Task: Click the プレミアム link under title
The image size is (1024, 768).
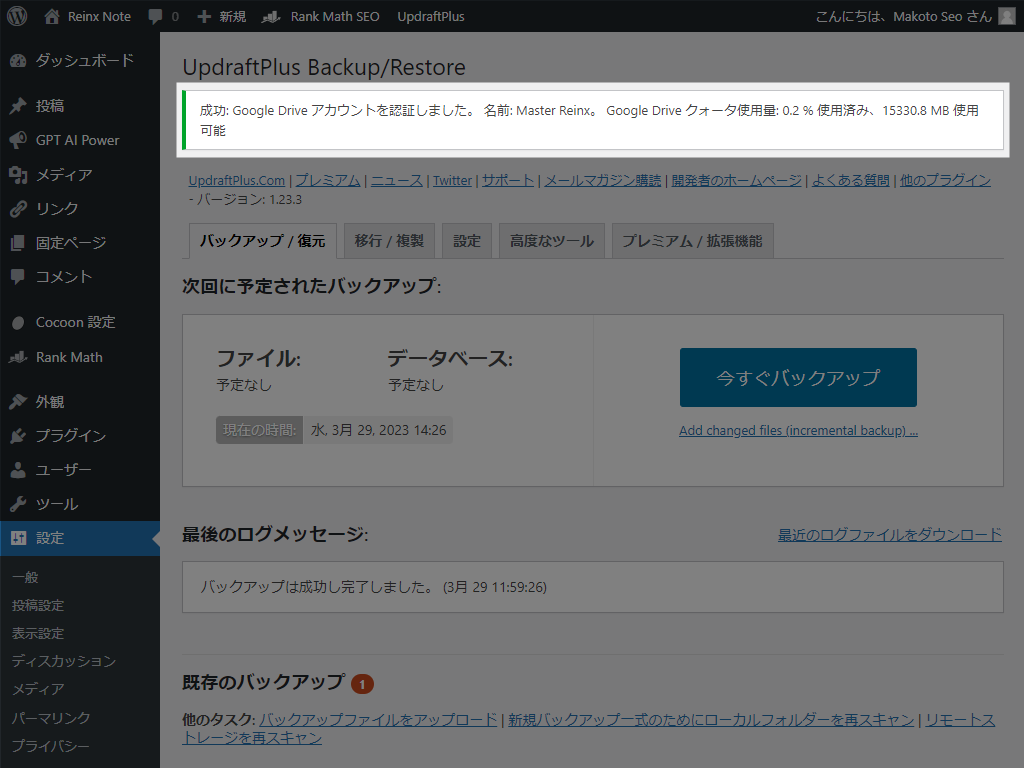Action: pos(328,180)
